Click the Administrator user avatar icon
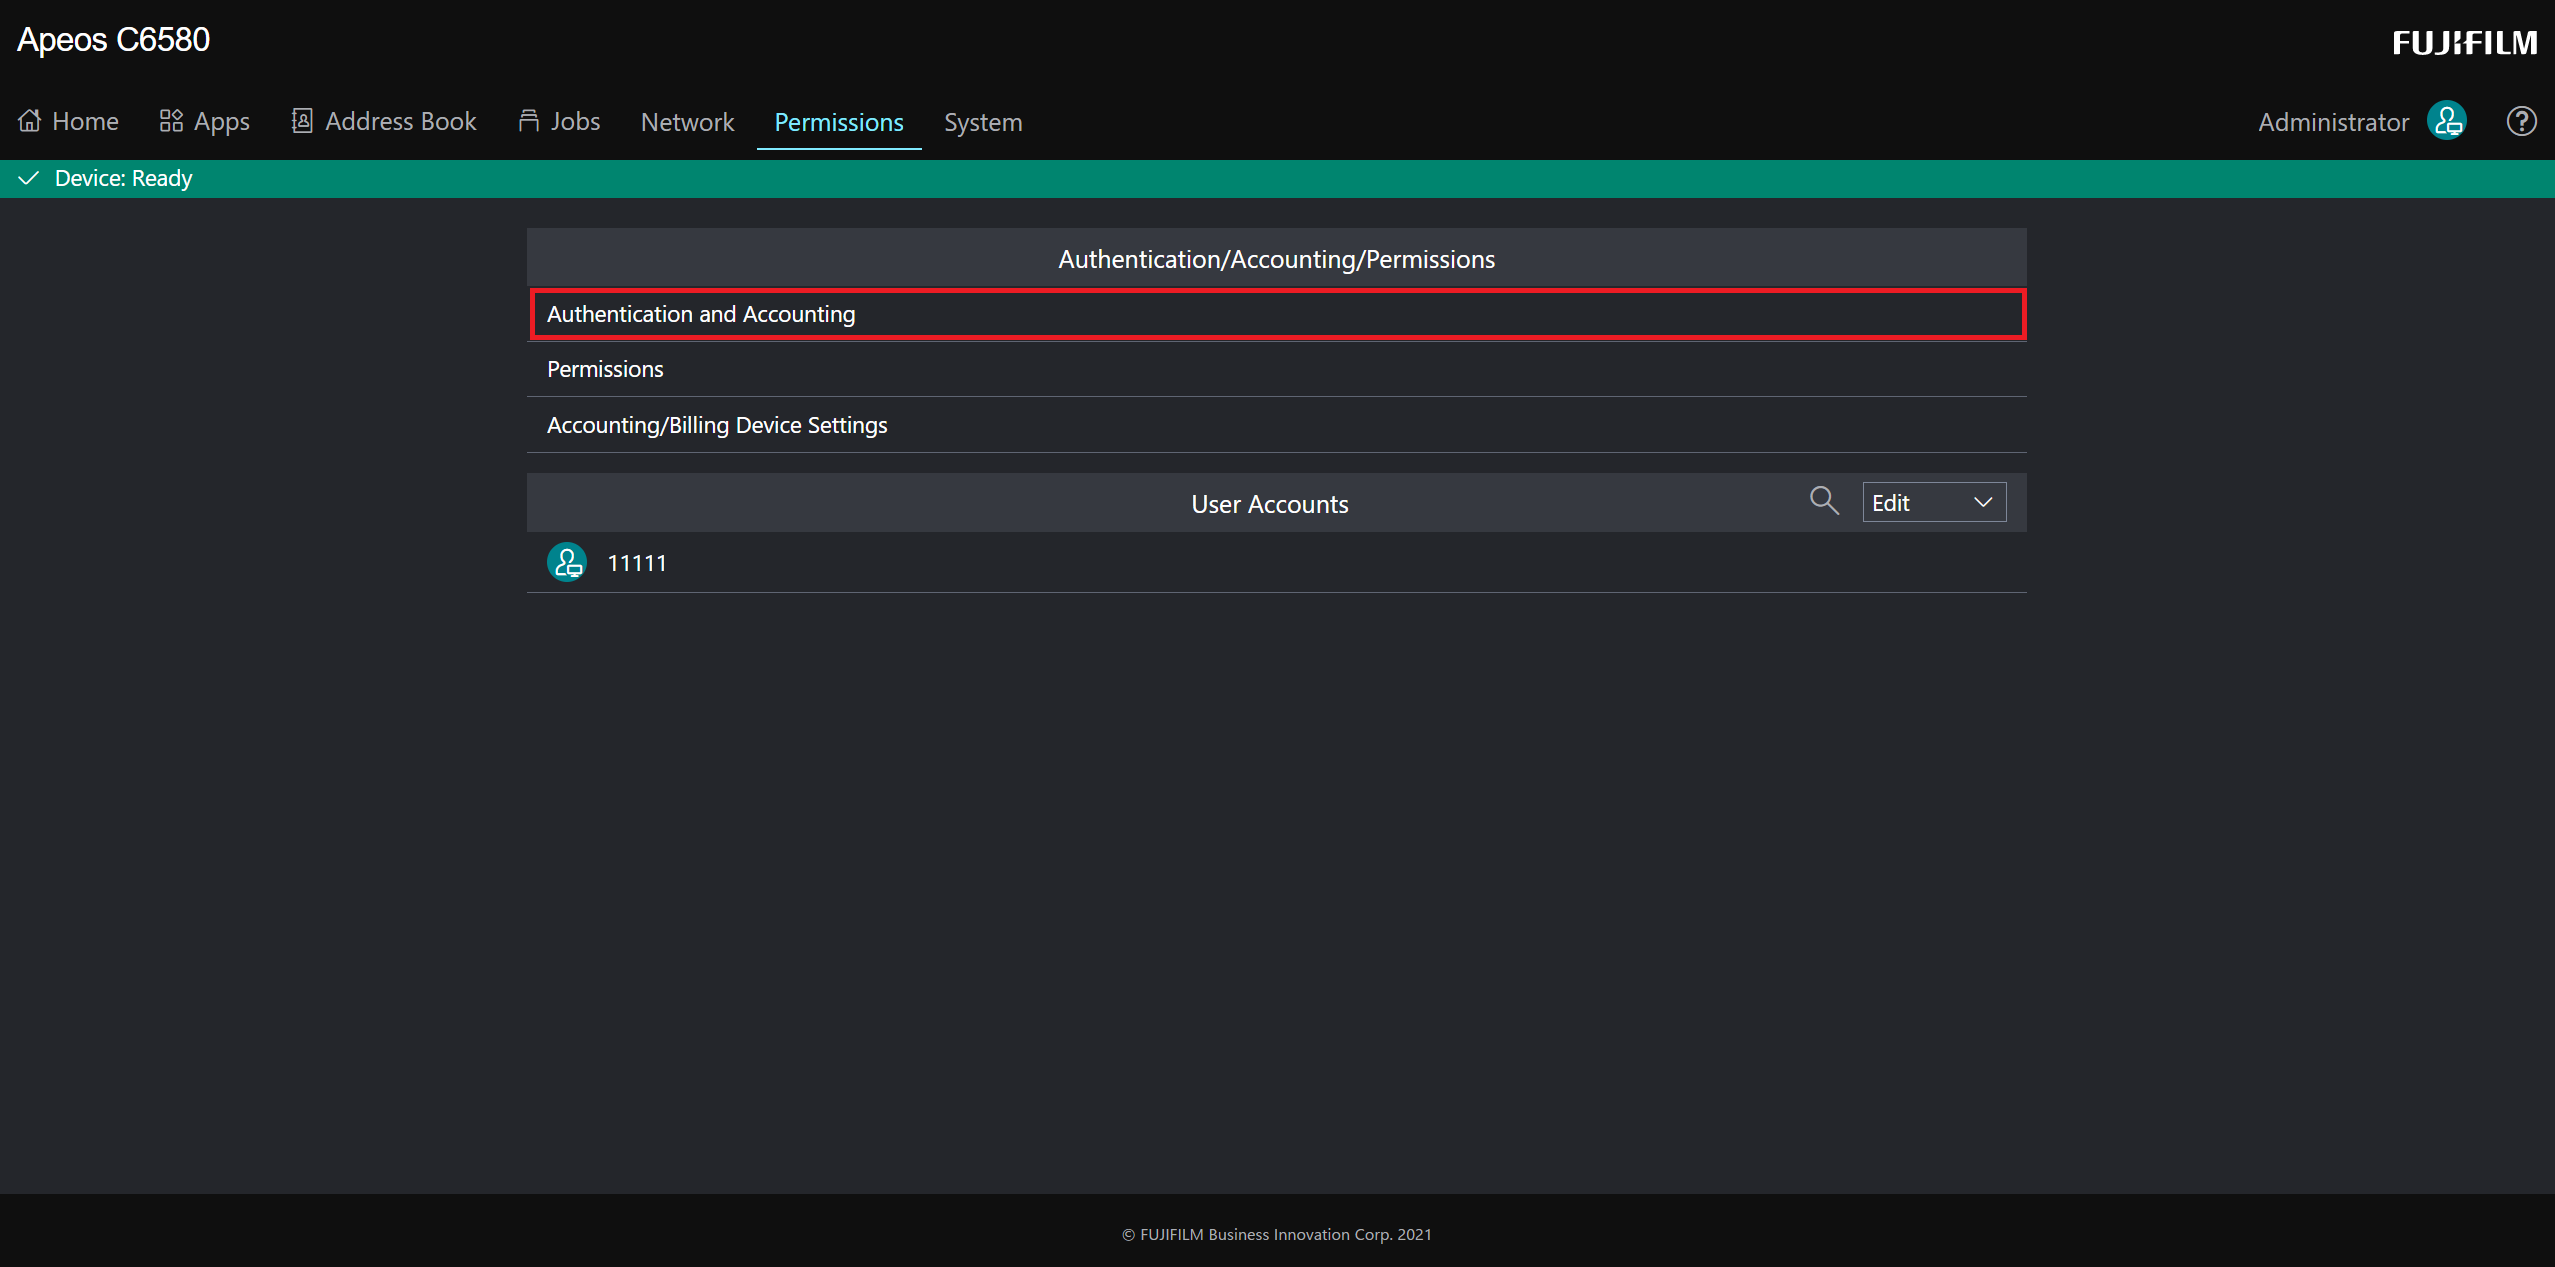This screenshot has height=1267, width=2555. (2447, 121)
